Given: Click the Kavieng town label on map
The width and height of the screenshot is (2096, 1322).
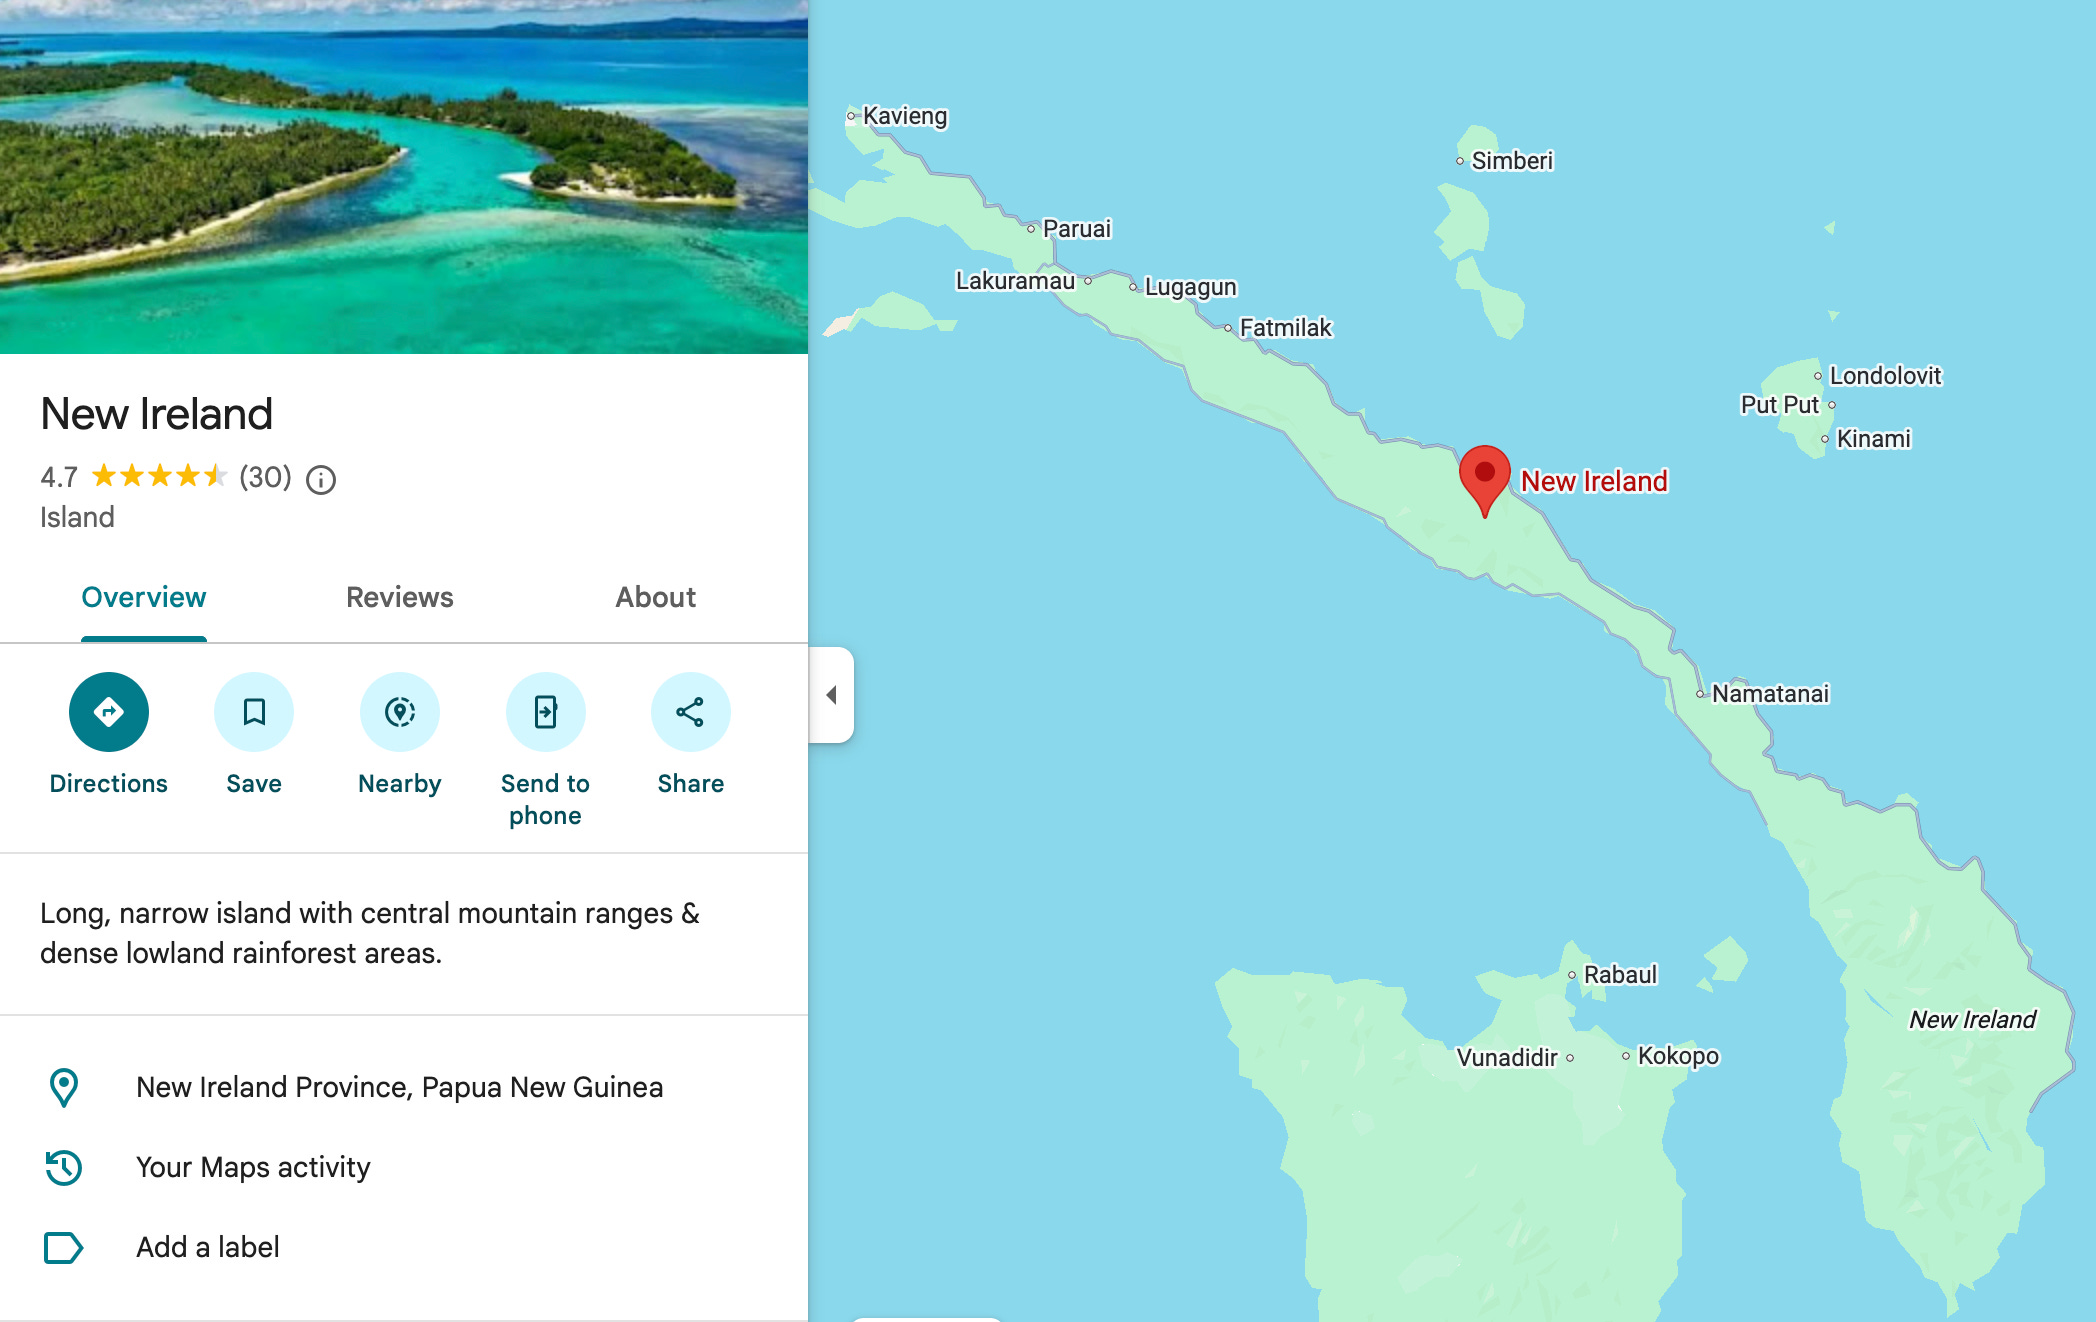Looking at the screenshot, I should (x=904, y=116).
